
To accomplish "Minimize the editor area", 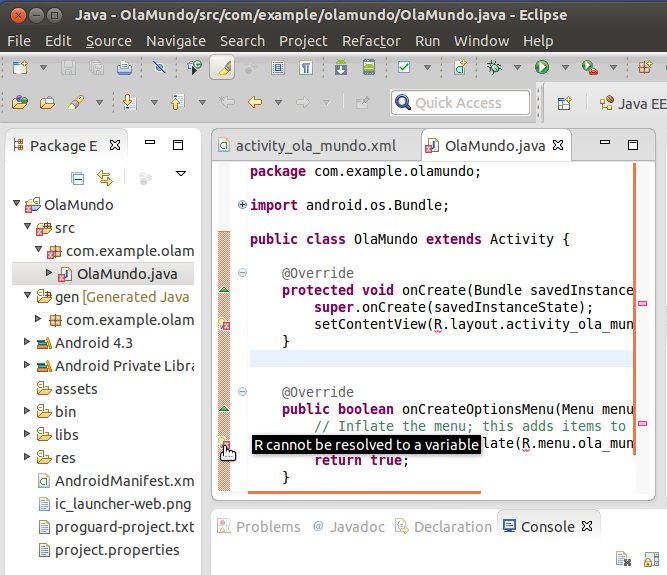I will tap(605, 142).
